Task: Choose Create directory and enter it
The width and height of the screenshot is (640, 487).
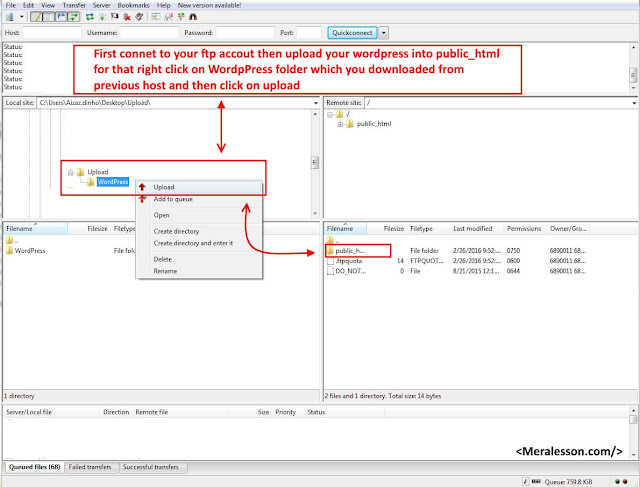Action: (x=199, y=243)
